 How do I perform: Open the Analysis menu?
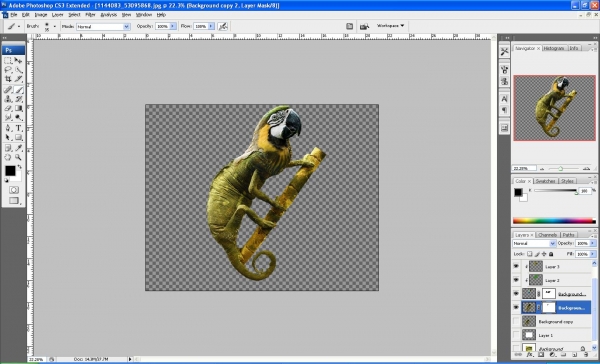pyautogui.click(x=108, y=15)
